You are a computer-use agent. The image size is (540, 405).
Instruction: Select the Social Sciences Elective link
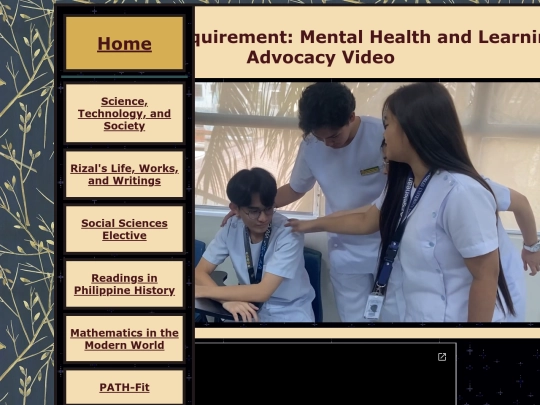click(x=124, y=229)
